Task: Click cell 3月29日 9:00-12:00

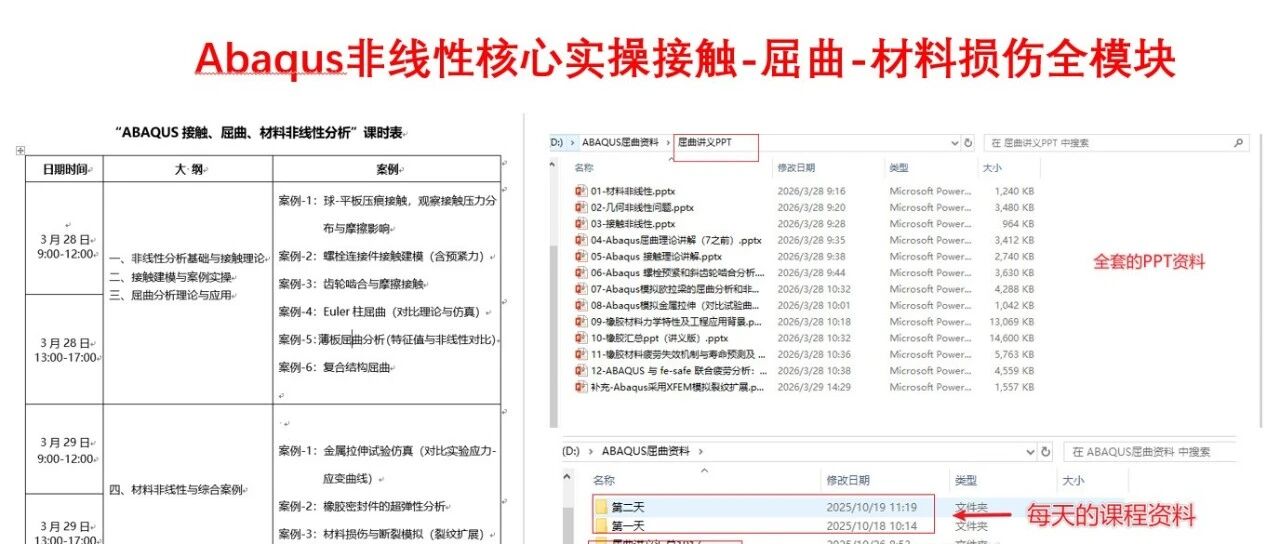Action: point(65,450)
